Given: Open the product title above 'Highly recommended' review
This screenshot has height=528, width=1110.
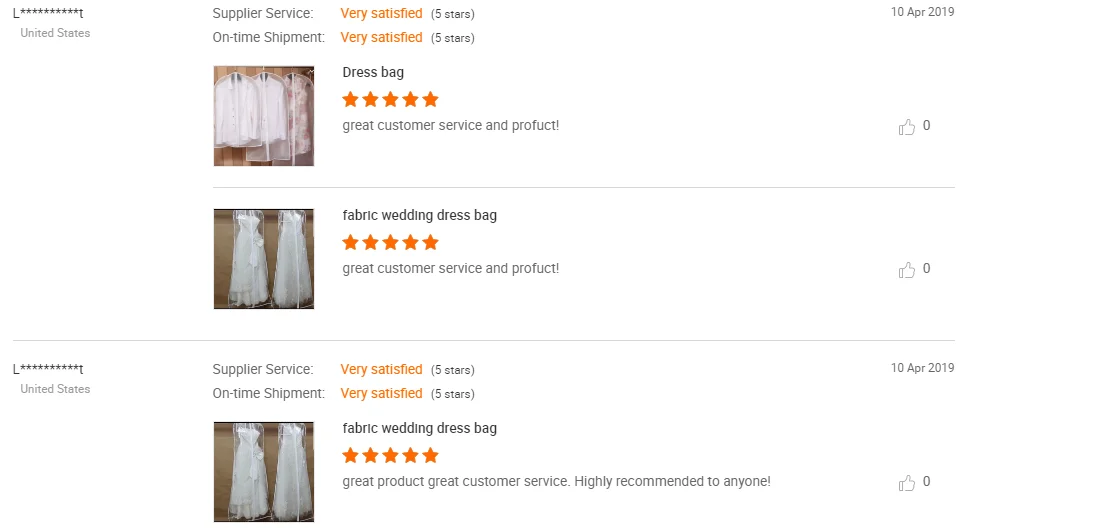Looking at the screenshot, I should point(419,428).
